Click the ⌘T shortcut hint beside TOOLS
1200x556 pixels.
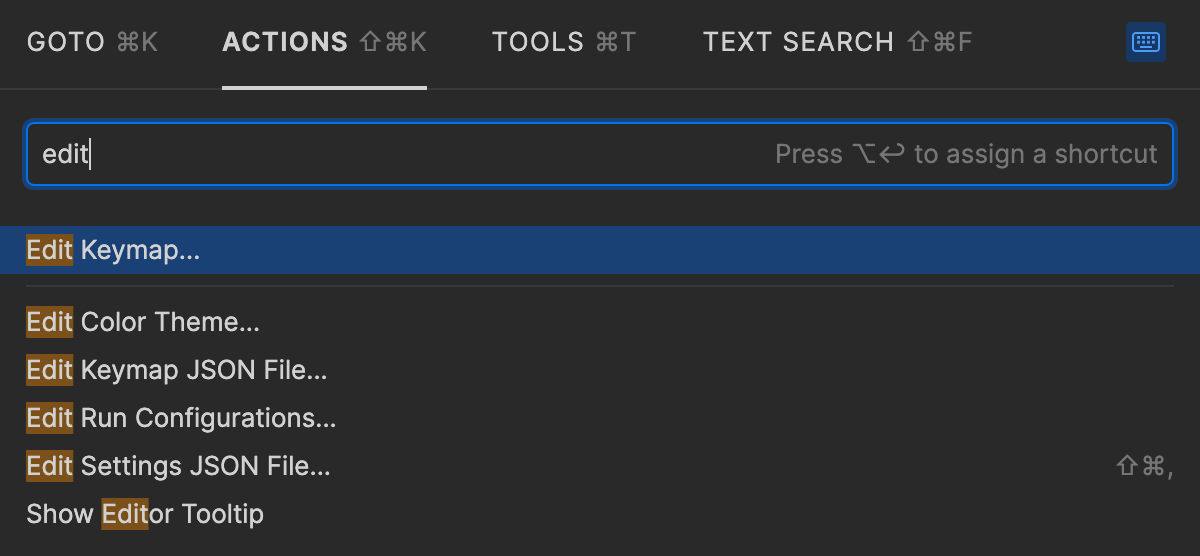click(616, 42)
